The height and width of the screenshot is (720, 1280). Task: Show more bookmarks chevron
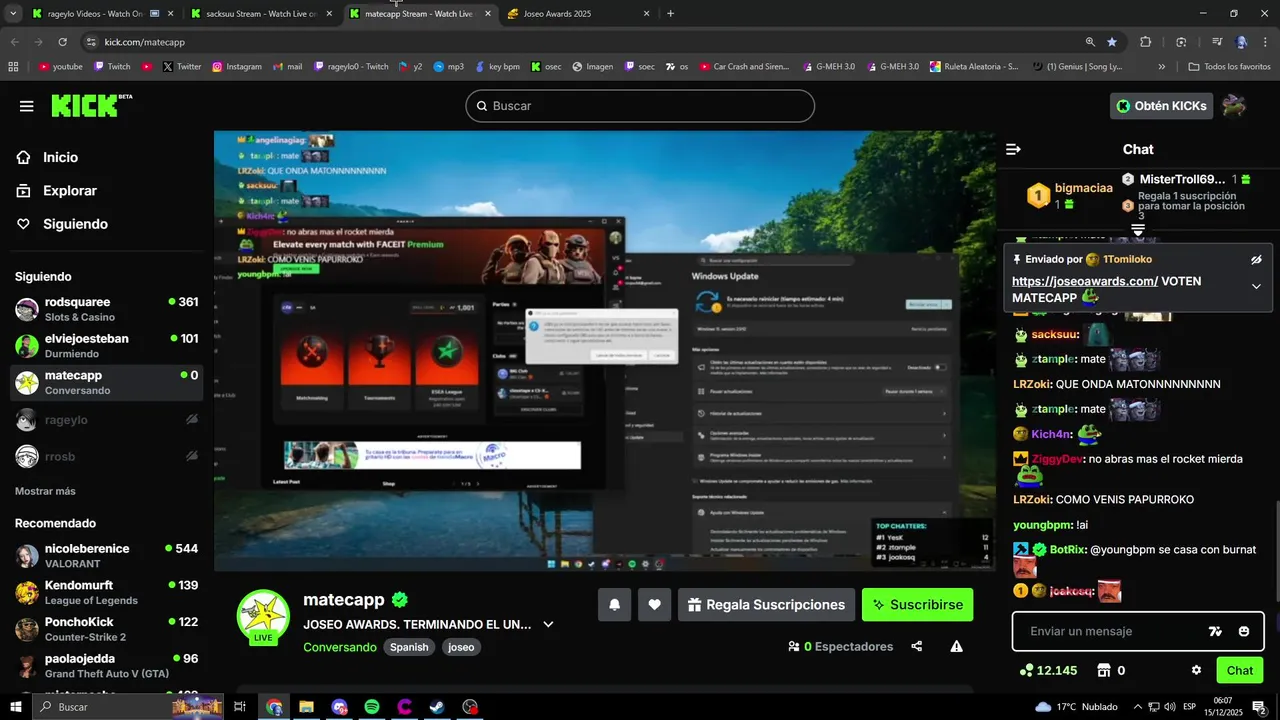point(1161,67)
